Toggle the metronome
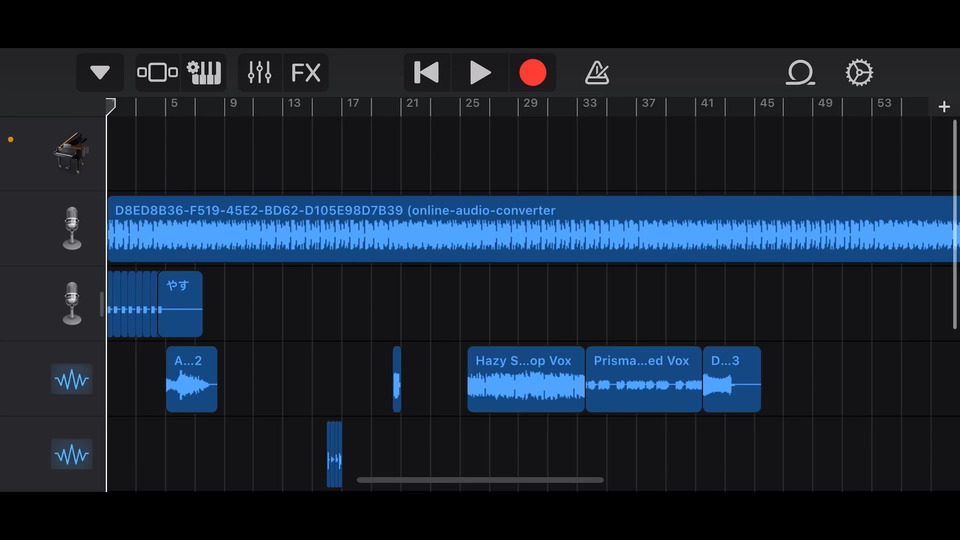Viewport: 960px width, 540px height. coord(597,73)
